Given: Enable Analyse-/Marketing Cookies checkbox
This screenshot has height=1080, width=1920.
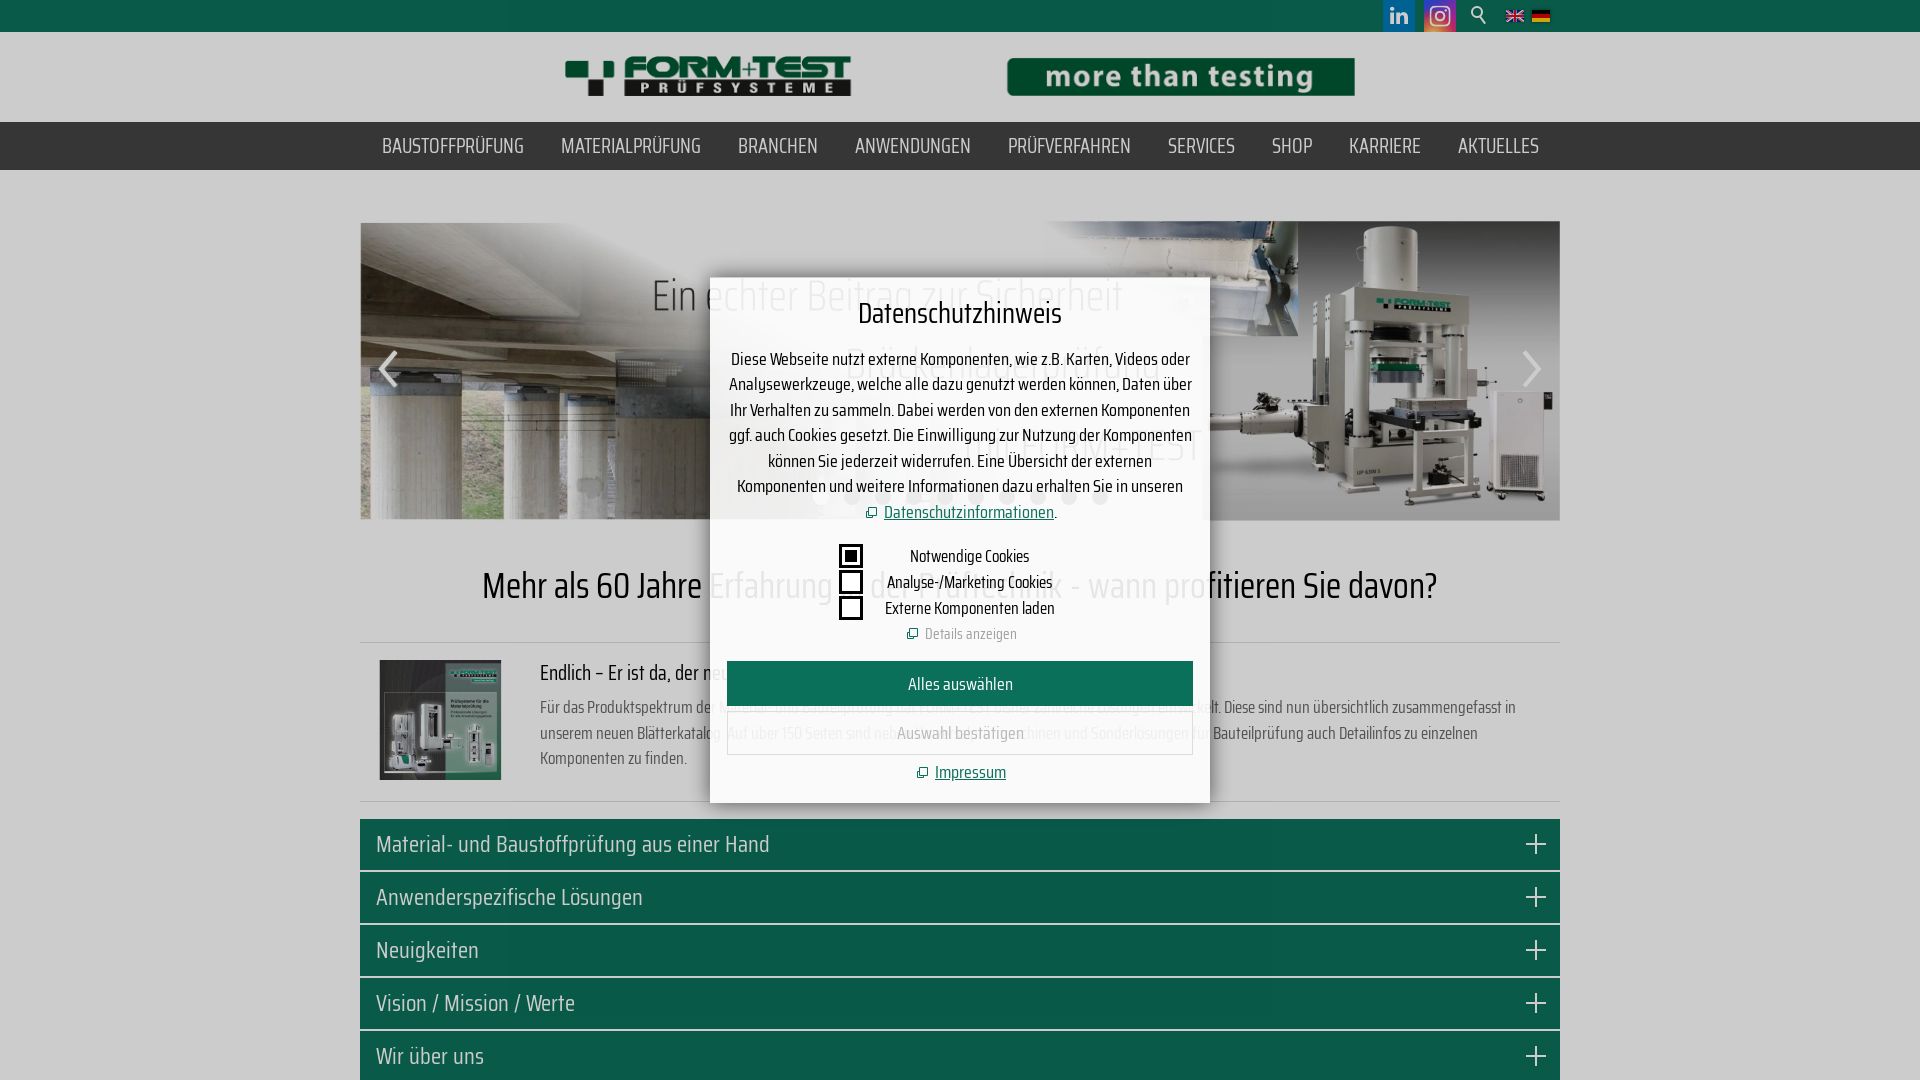Looking at the screenshot, I should (x=851, y=582).
